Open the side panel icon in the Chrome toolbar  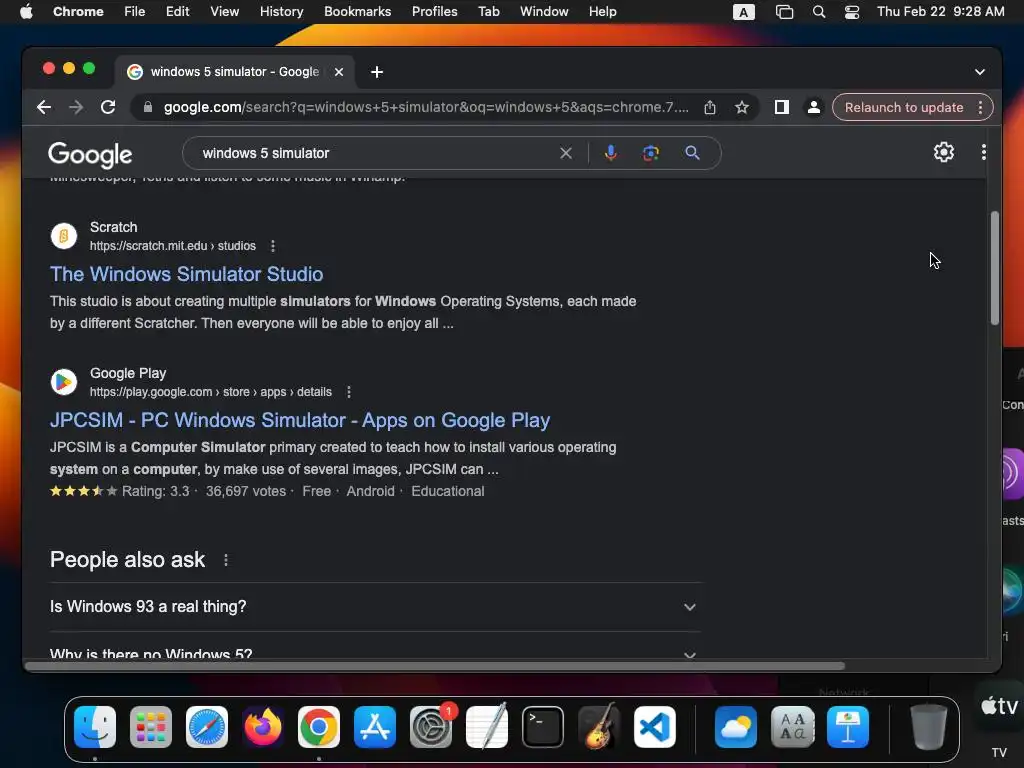782,107
